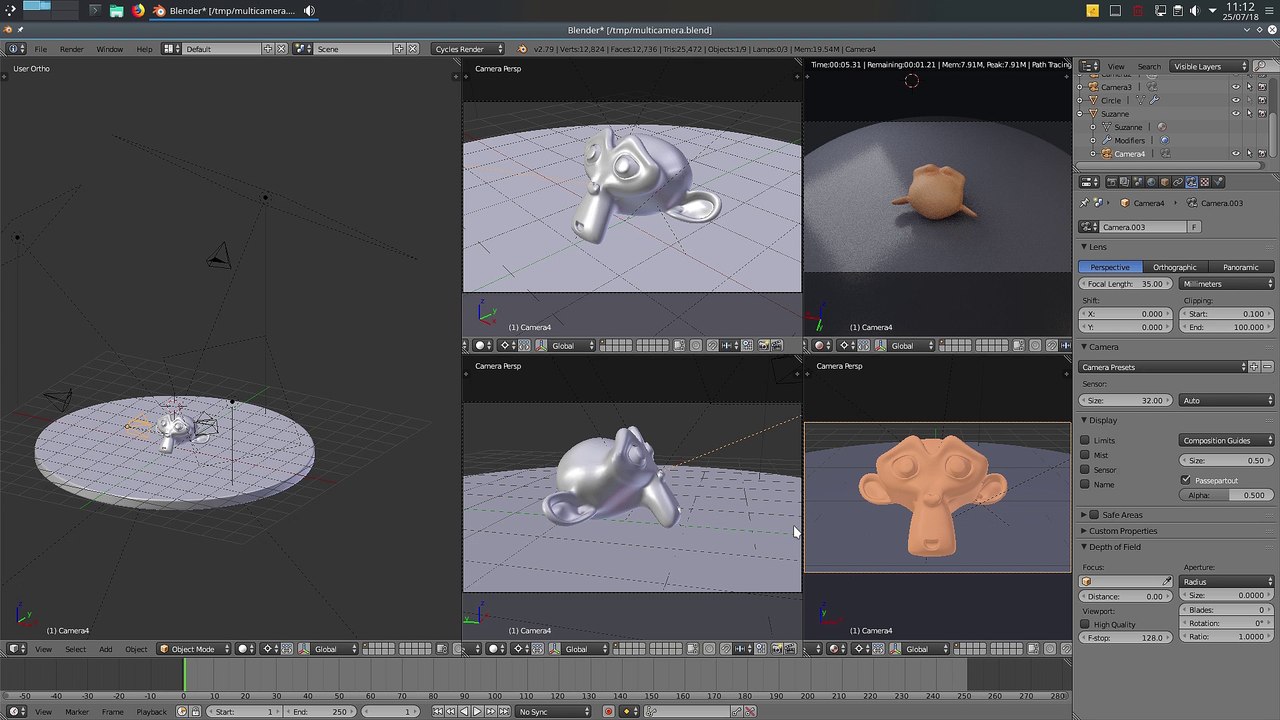Disable the Passepartout checkbox
Image resolution: width=1280 pixels, height=720 pixels.
point(1186,480)
